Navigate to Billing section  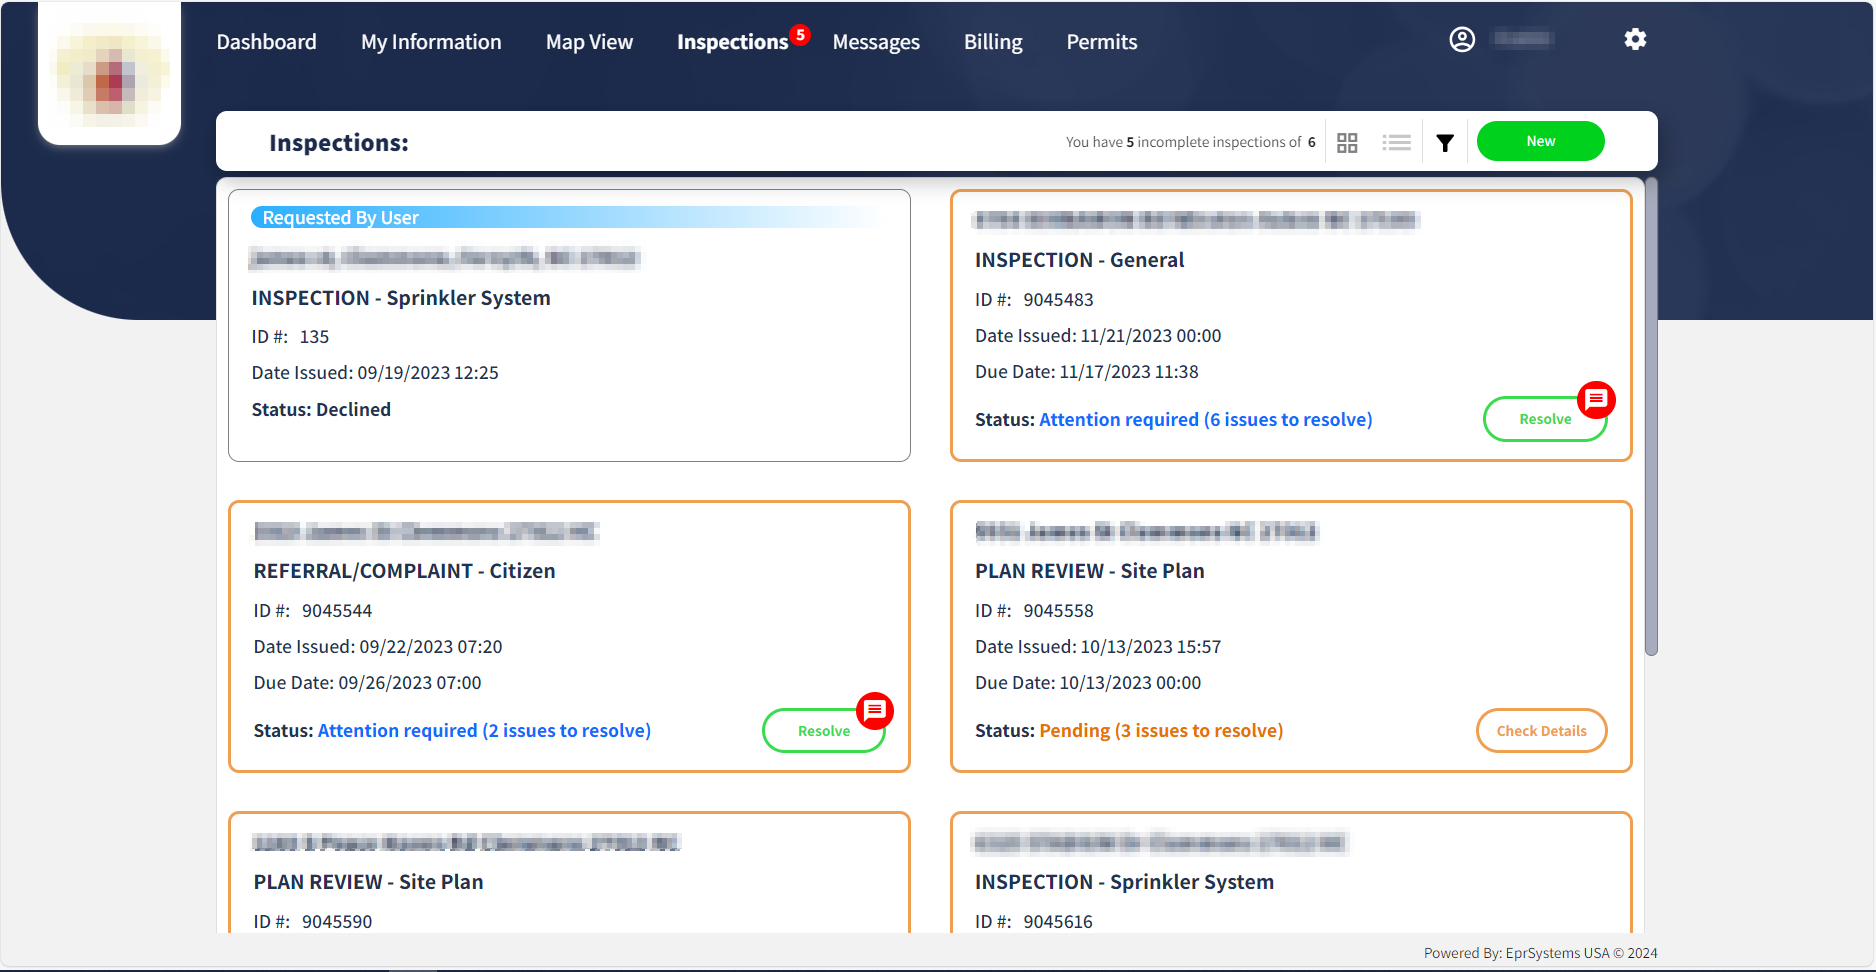(993, 42)
